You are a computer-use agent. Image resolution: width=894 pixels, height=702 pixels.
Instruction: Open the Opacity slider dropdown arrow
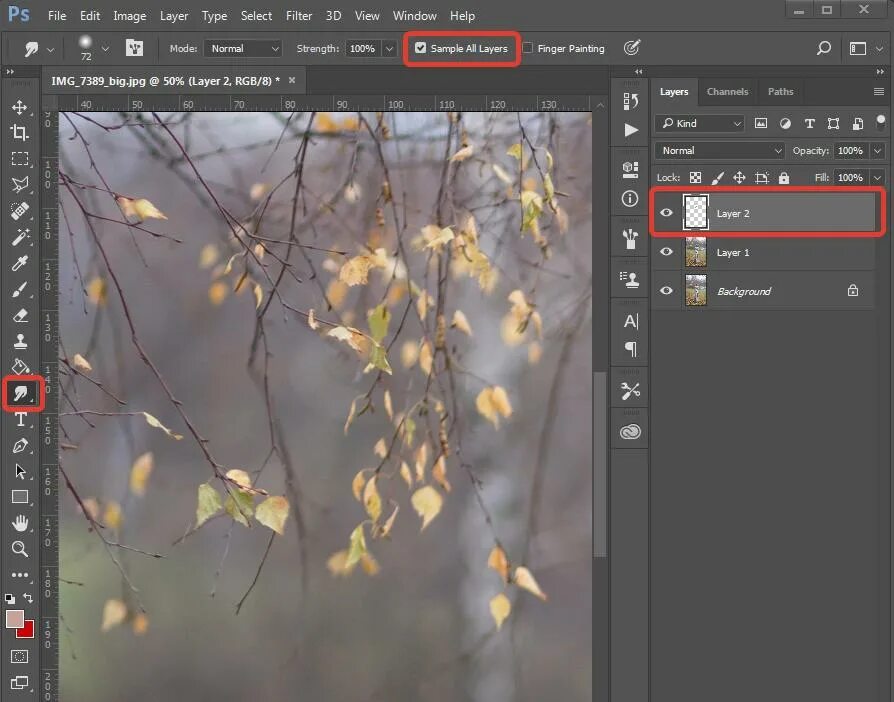pyautogui.click(x=878, y=151)
